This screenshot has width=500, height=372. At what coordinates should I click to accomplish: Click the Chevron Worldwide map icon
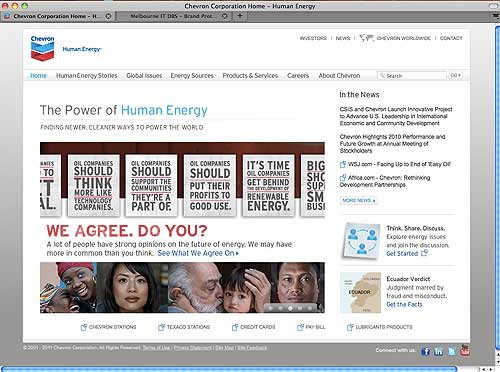pyautogui.click(x=366, y=38)
